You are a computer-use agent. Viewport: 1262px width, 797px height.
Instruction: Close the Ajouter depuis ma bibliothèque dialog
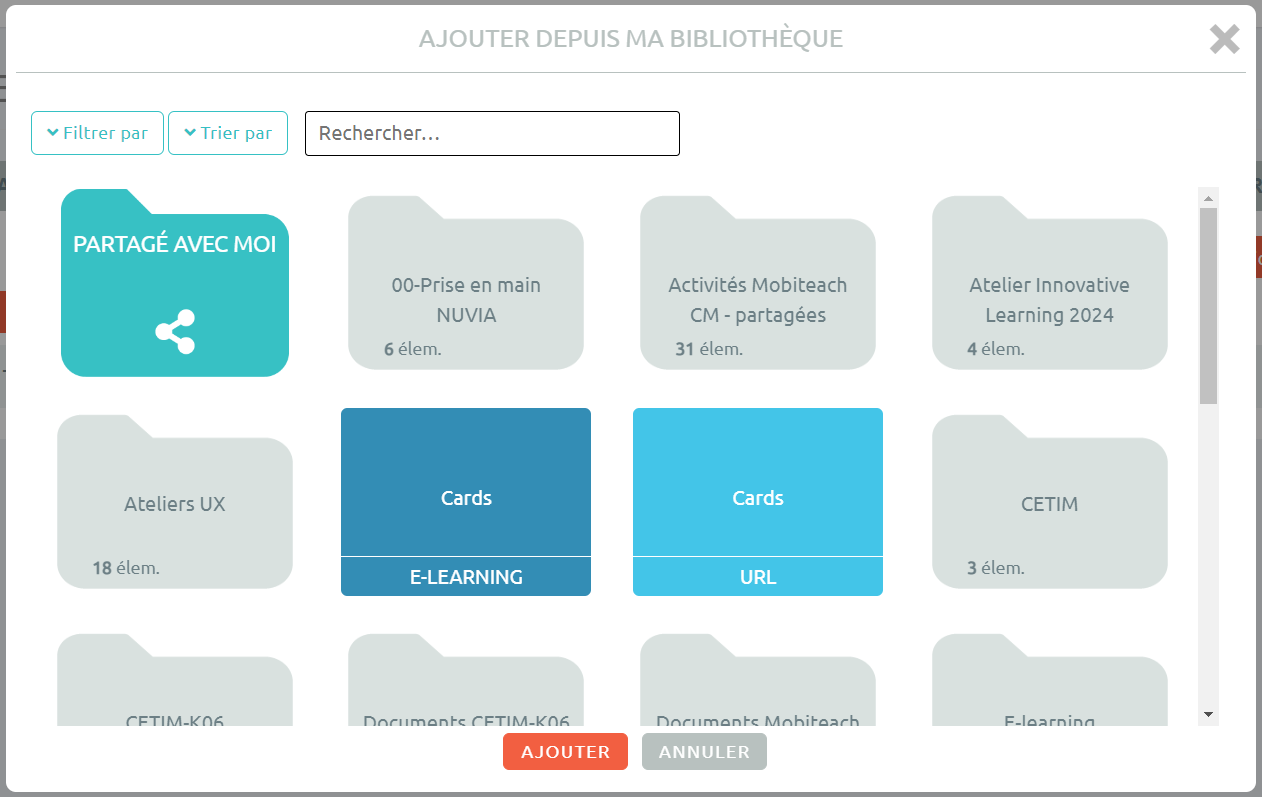point(1225,39)
